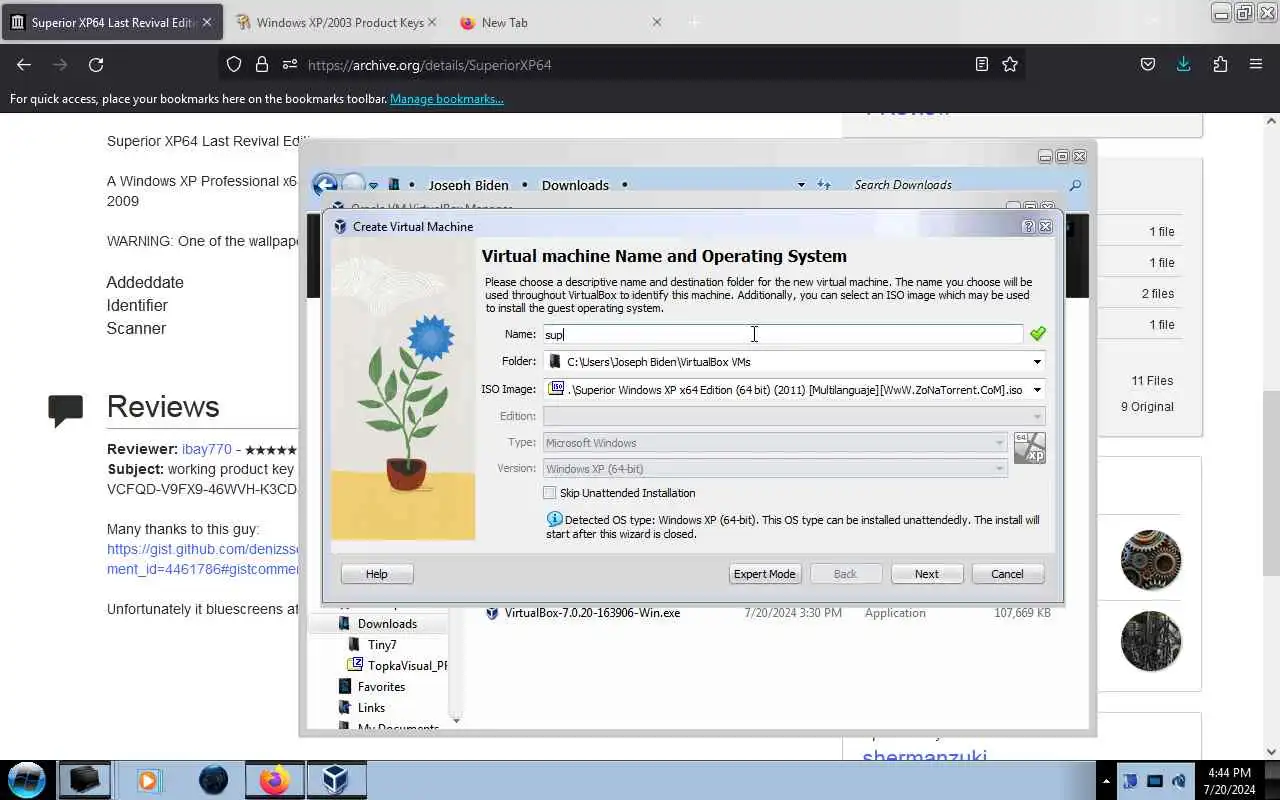This screenshot has width=1280, height=800.
Task: Click the Firefox back arrow
Action: [x=24, y=64]
